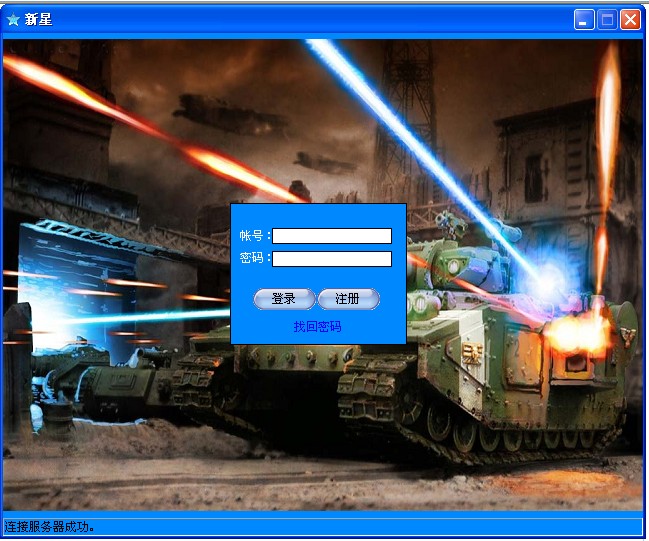The image size is (649, 541).
Task: Click the 帐号 account input field
Action: [332, 236]
